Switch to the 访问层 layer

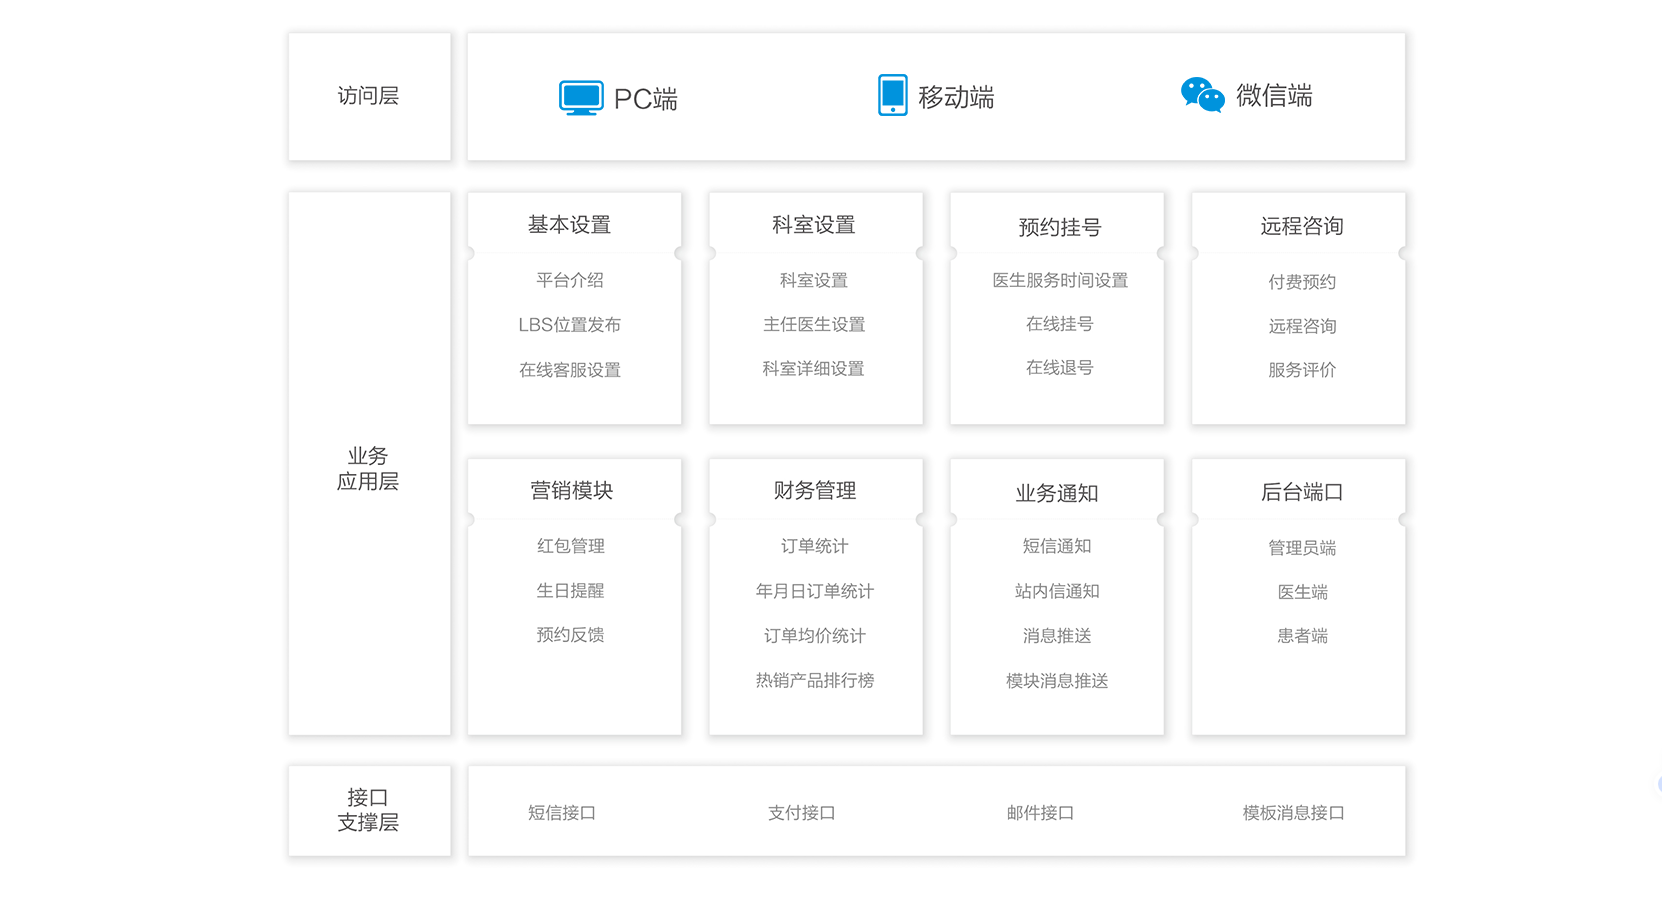368,96
